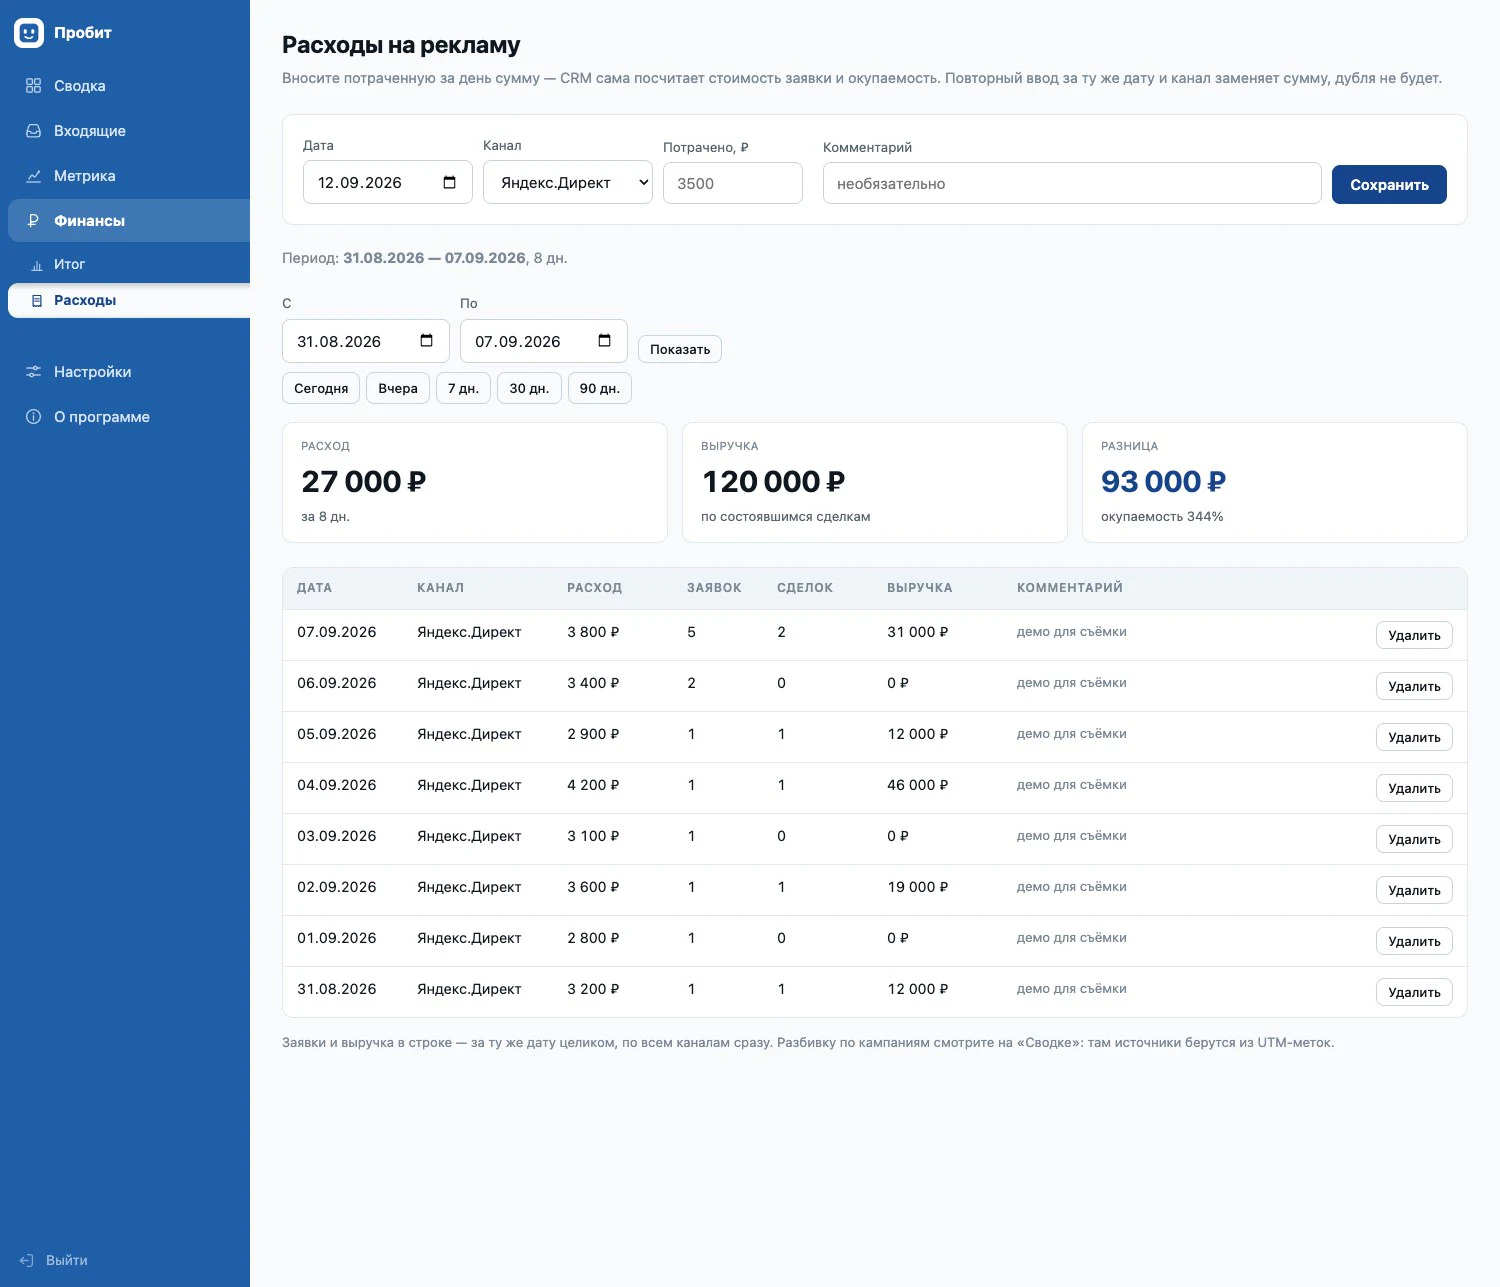
Task: Open calendar picker in the С date field
Action: coord(427,341)
